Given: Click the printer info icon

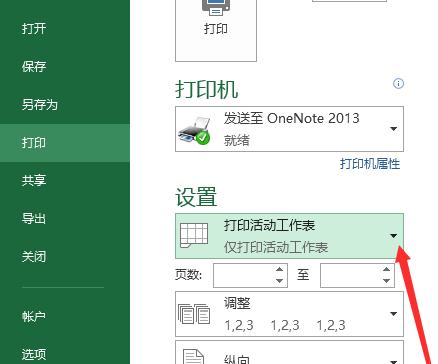Looking at the screenshot, I should (398, 83).
